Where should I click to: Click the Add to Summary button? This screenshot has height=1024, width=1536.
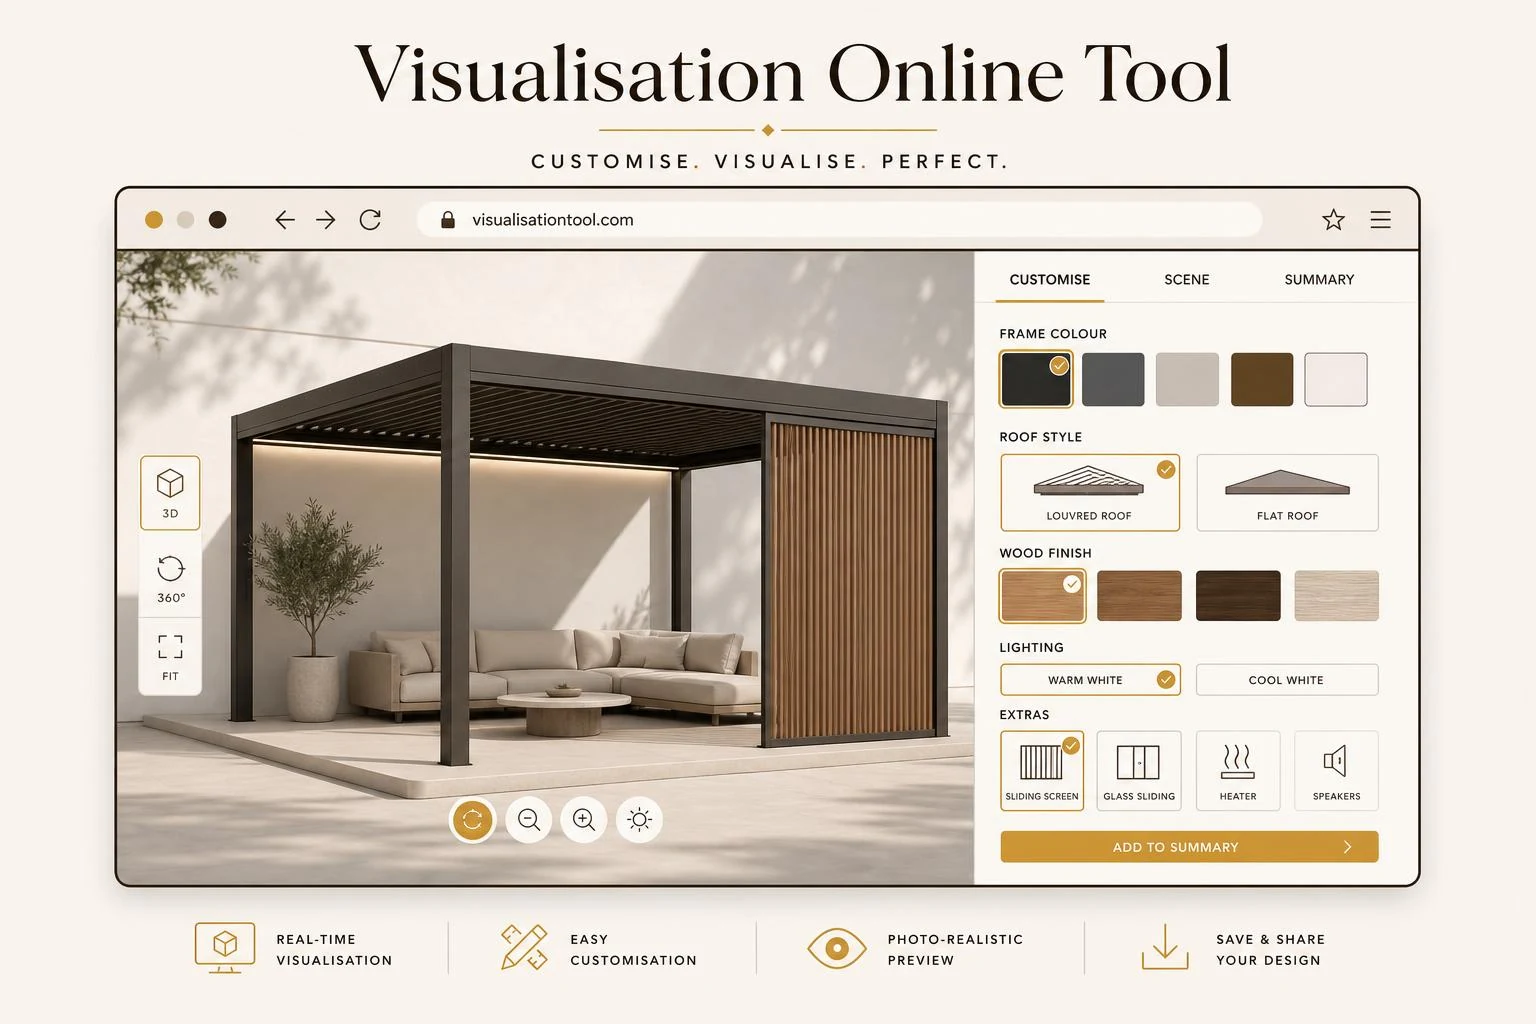point(1189,847)
